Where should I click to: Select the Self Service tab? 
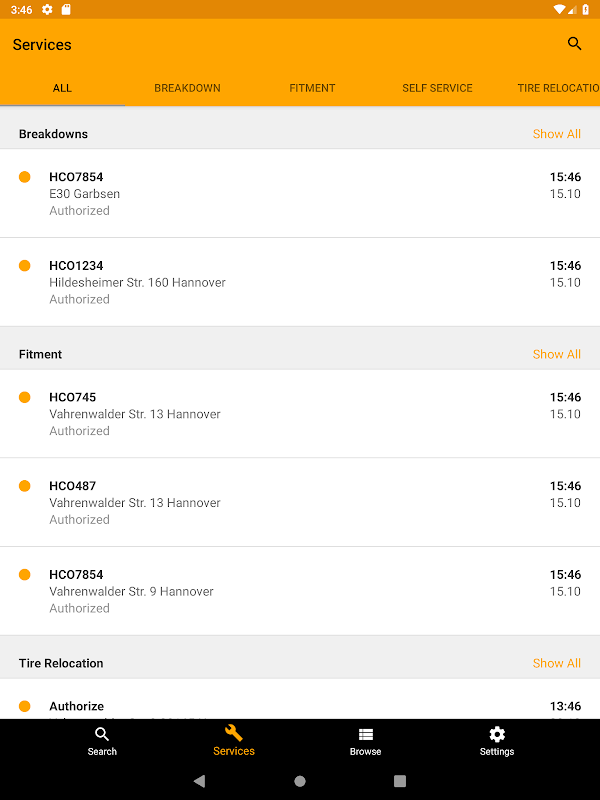tap(437, 88)
